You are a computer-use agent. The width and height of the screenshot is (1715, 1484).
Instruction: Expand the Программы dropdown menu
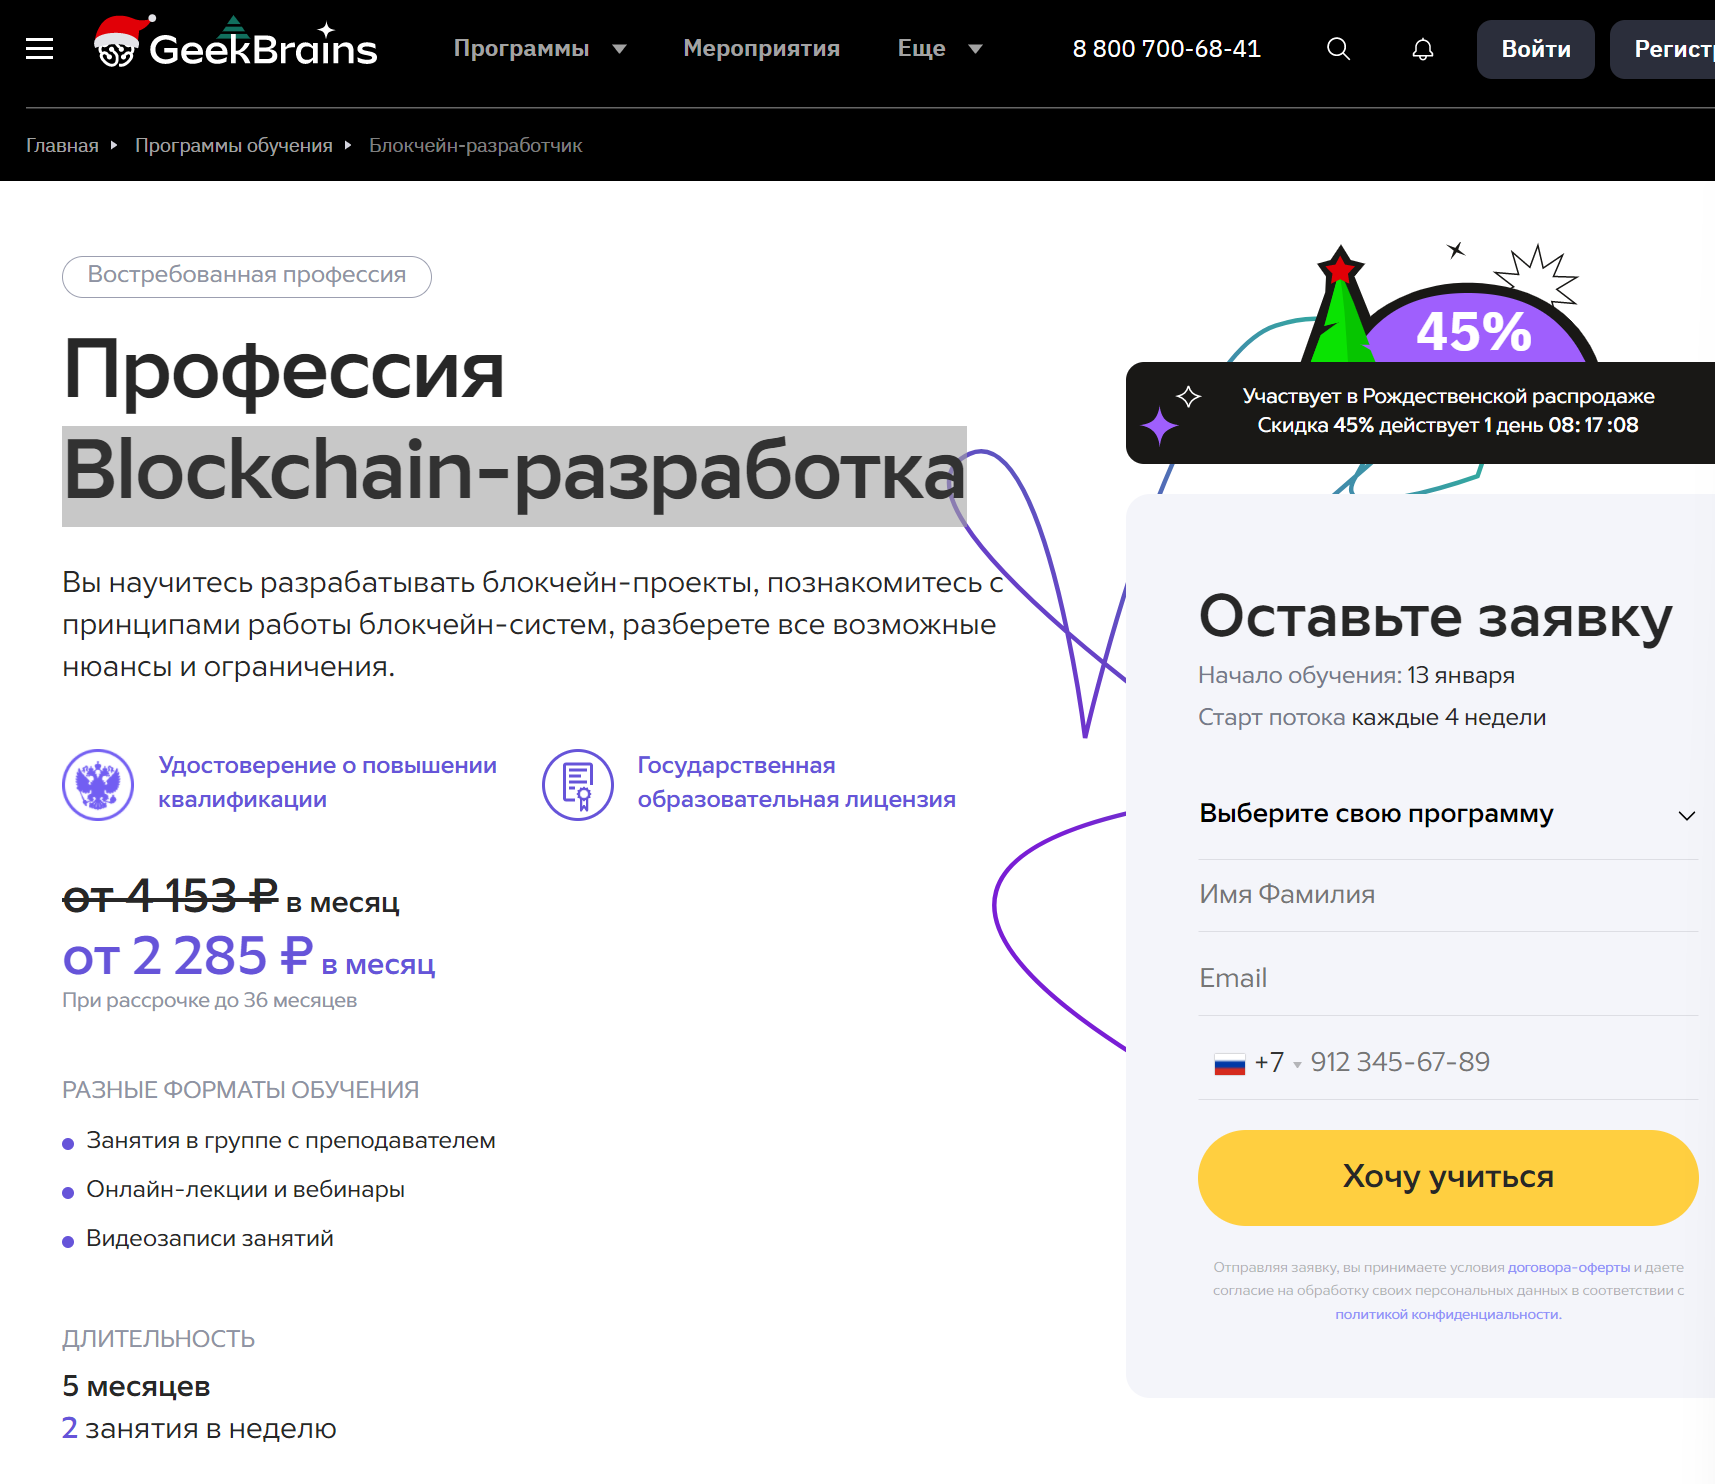click(540, 49)
